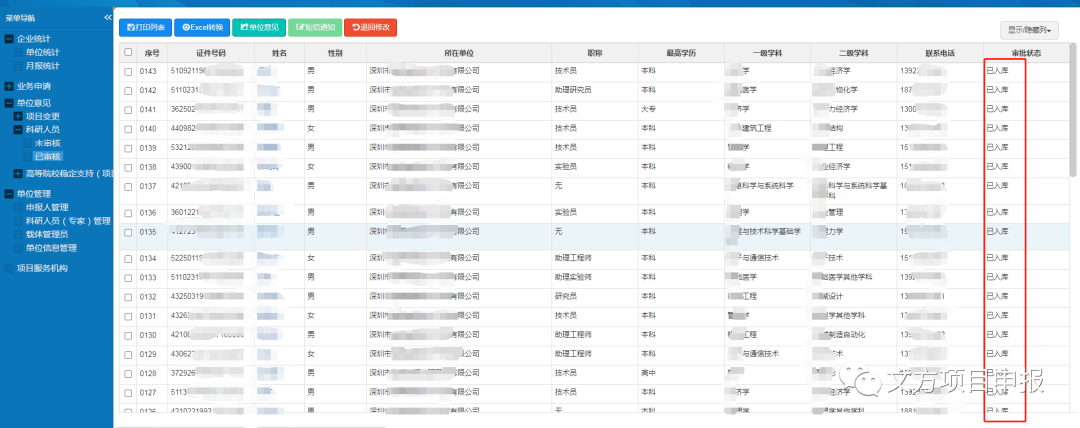Image resolution: width=1080 pixels, height=428 pixels.
Task: Select the checkbox of highlighted row 0135
Action: coord(128,232)
